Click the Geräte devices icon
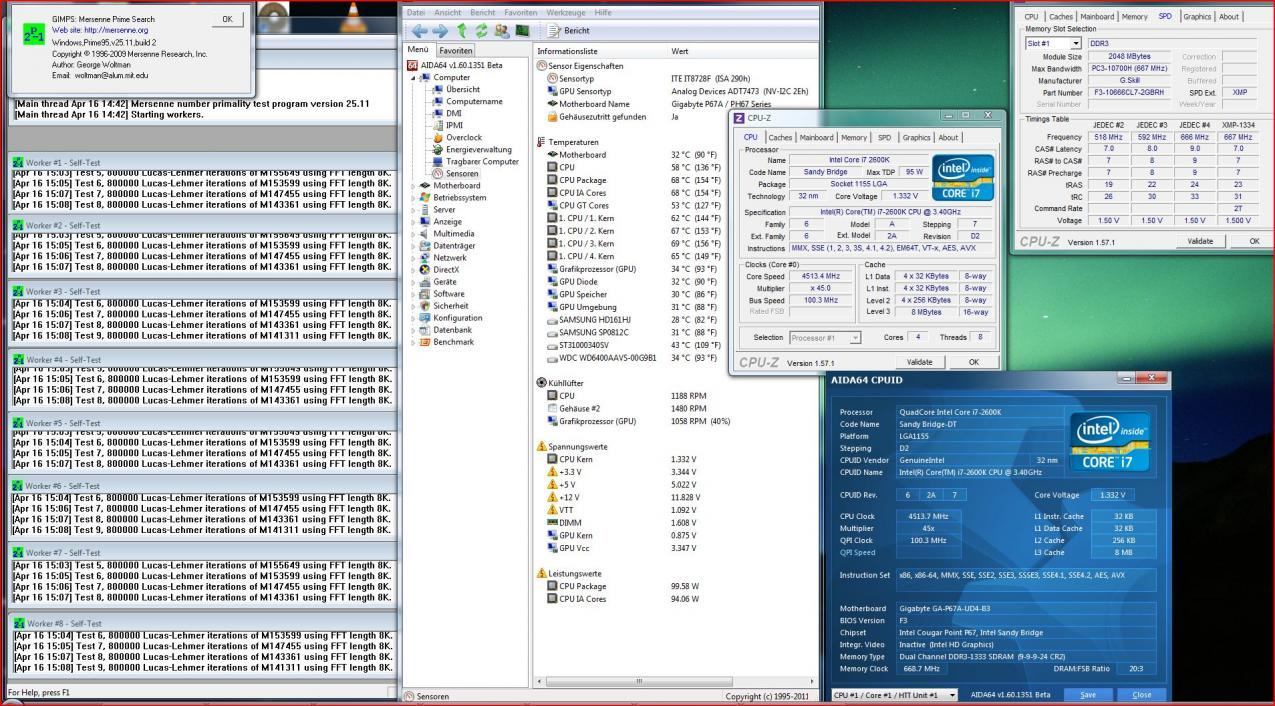The image size is (1275, 706). tap(425, 281)
